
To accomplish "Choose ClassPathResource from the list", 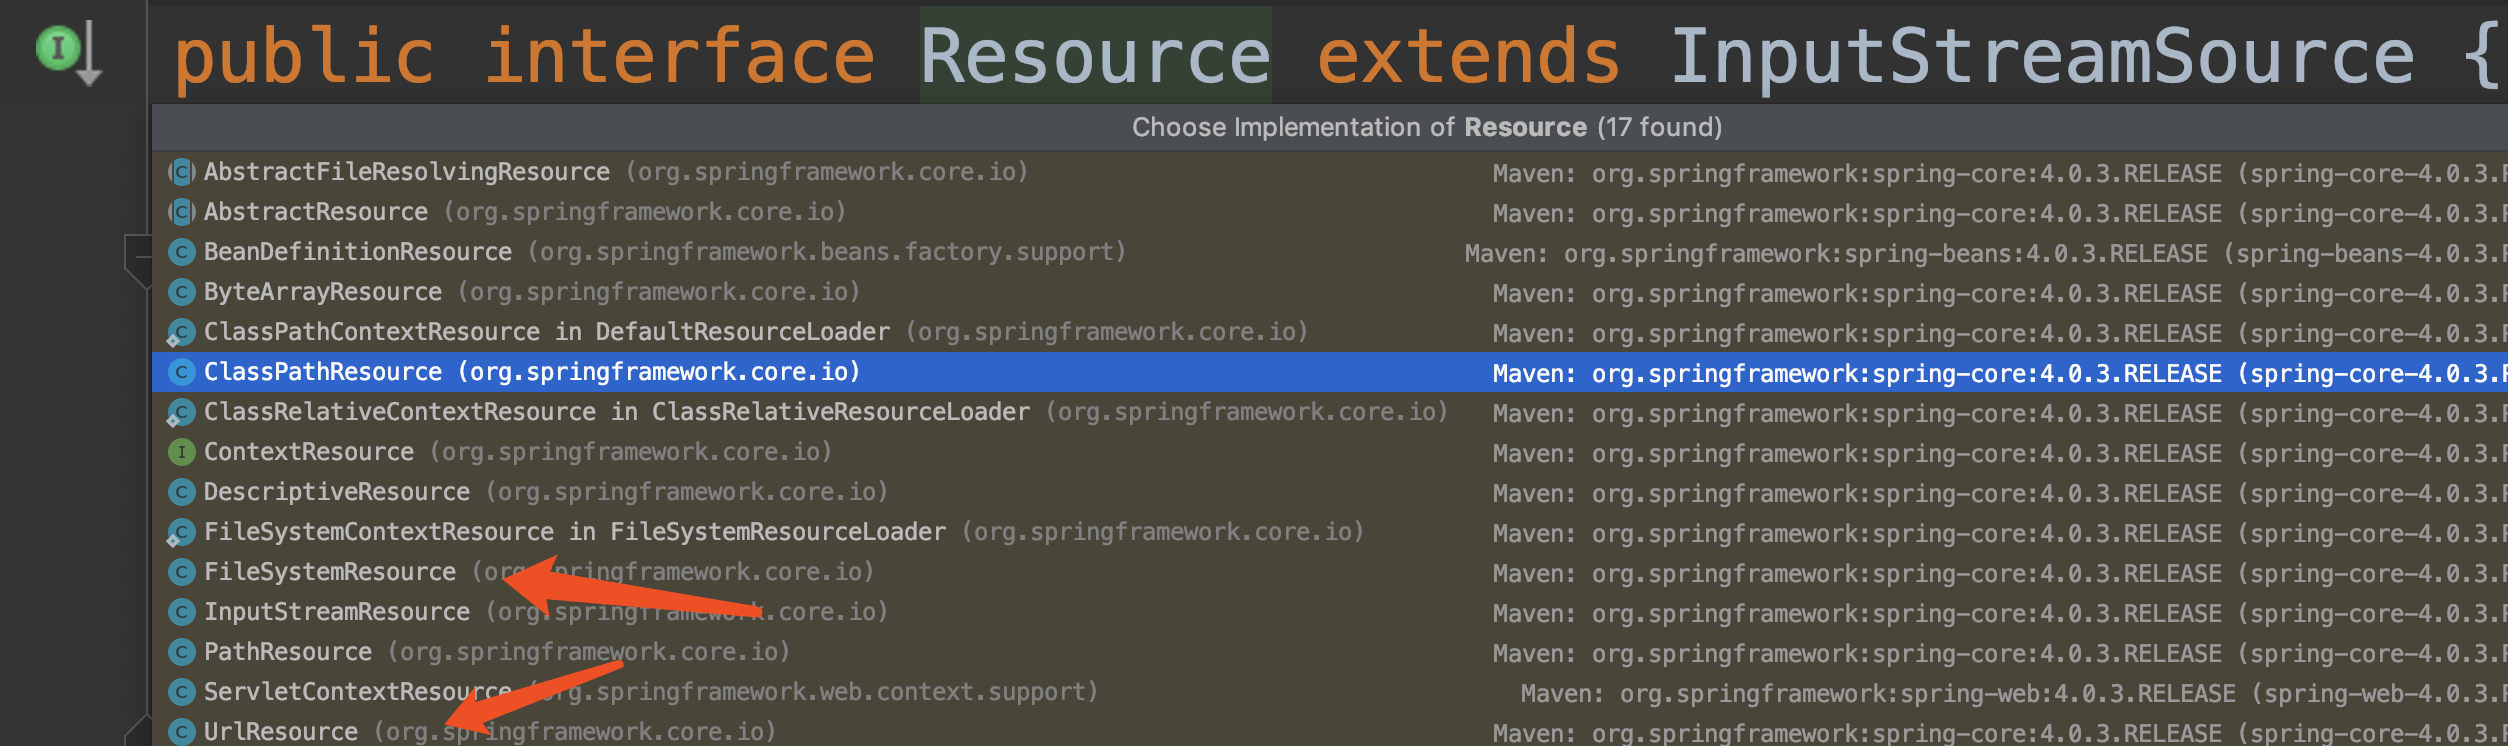I will coord(323,372).
